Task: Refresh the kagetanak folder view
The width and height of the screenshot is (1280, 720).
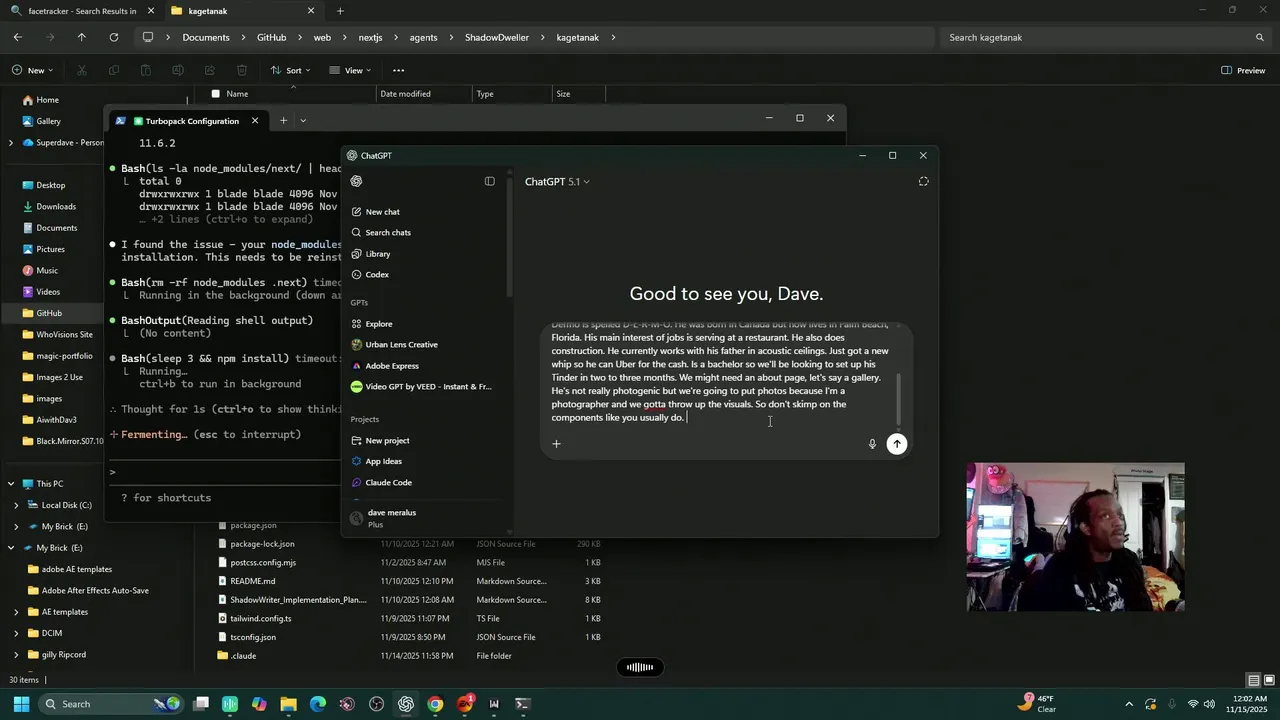Action: [x=114, y=37]
